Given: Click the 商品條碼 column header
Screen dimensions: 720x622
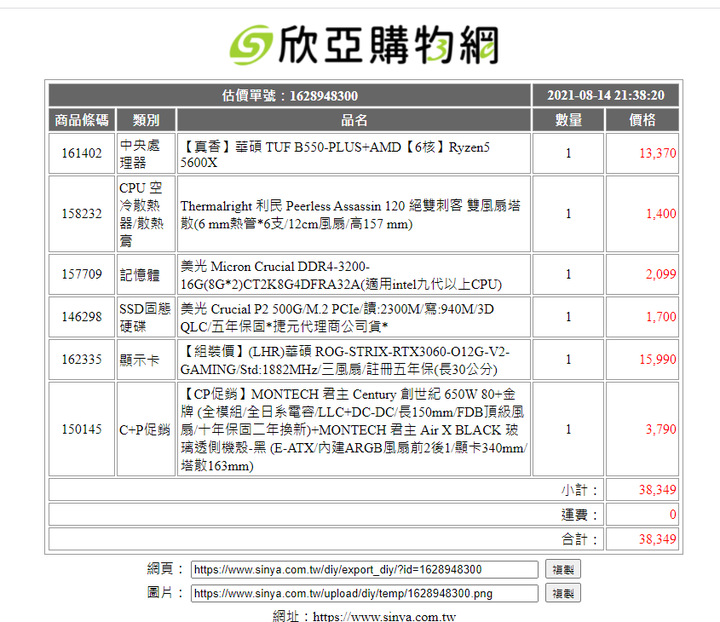Looking at the screenshot, I should [82, 120].
